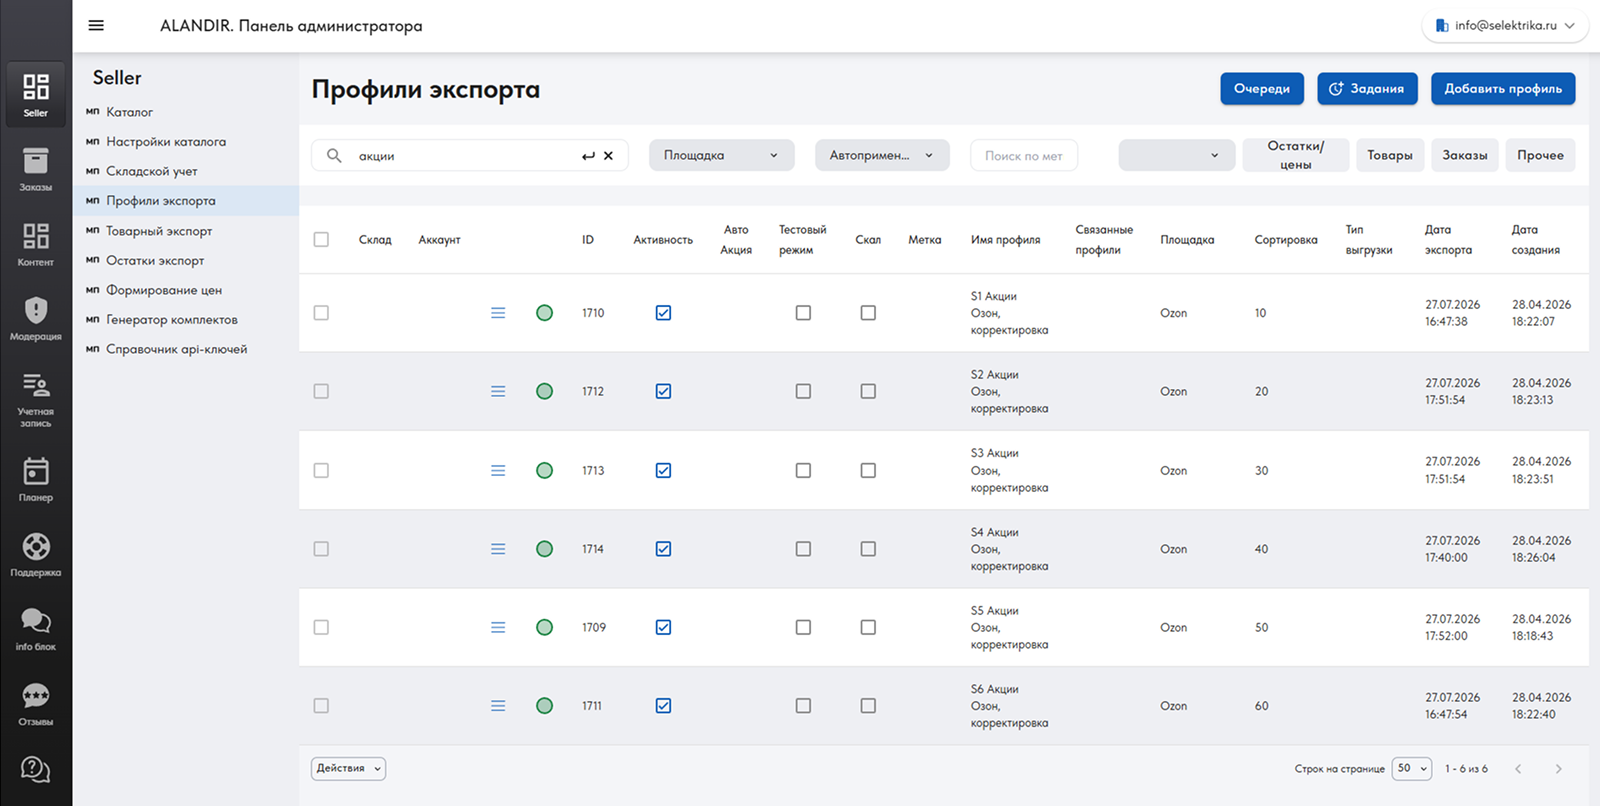The height and width of the screenshot is (806, 1600).
Task: Open the row menu icon for profile 1711
Action: pos(498,706)
